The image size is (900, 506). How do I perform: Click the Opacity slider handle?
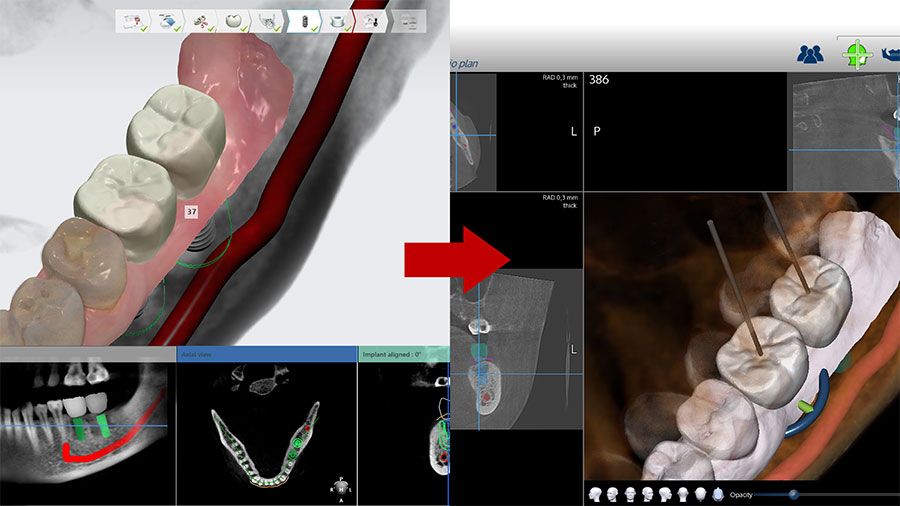click(793, 494)
